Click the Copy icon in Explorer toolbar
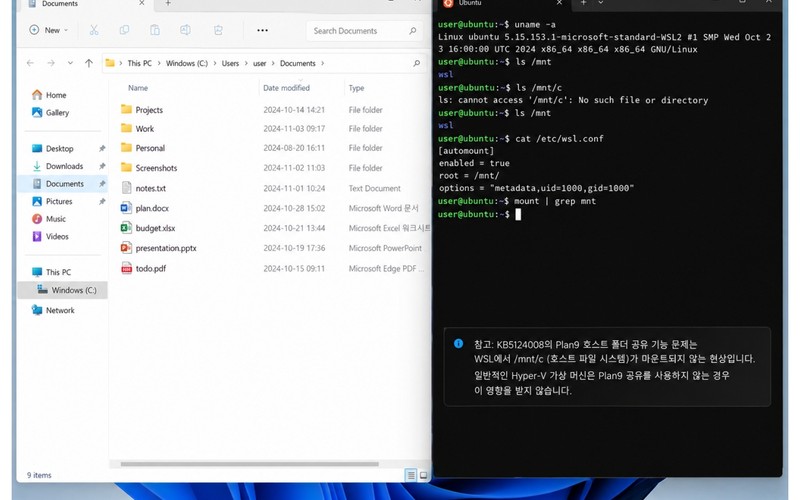The image size is (800, 500). [124, 31]
